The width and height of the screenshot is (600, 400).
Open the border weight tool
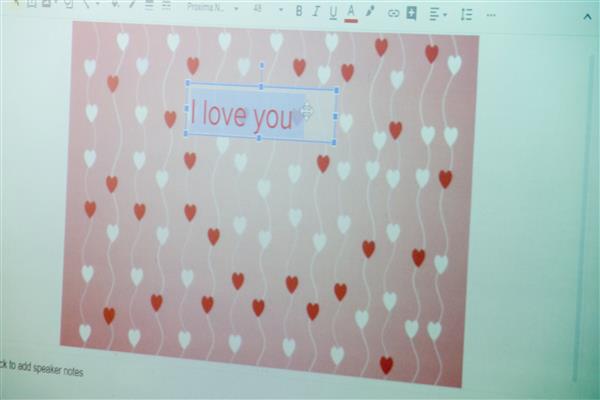coord(149,5)
